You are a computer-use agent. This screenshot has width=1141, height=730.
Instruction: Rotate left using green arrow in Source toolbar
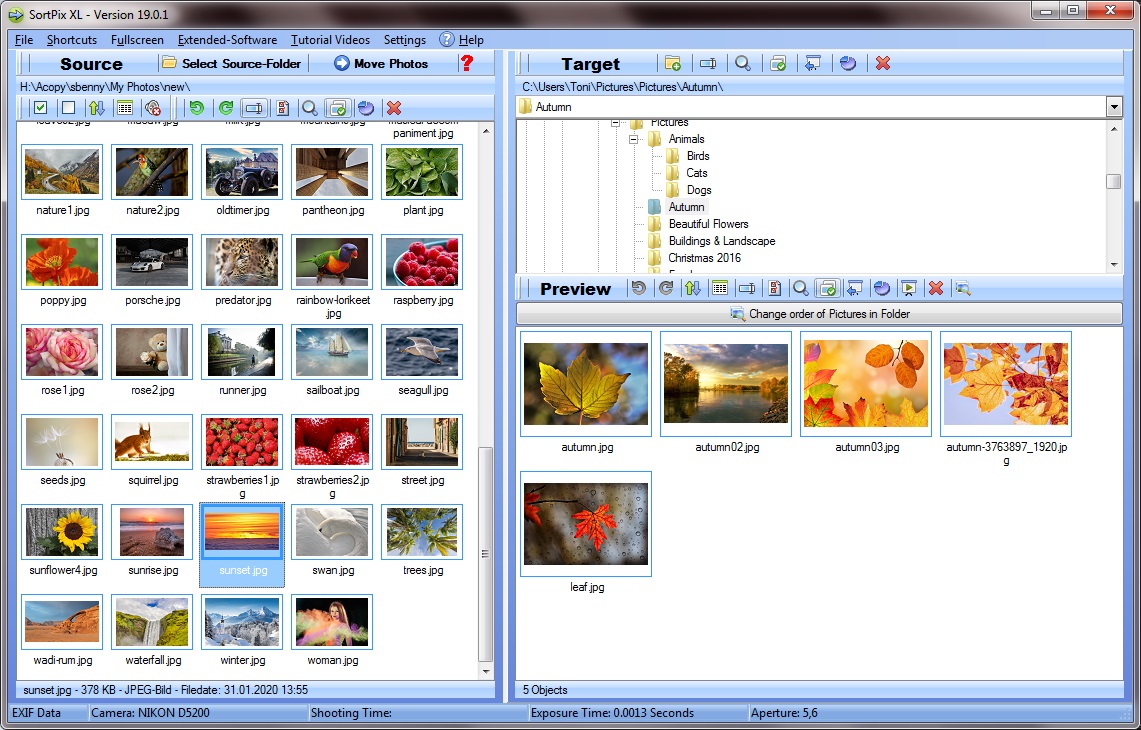(x=196, y=108)
